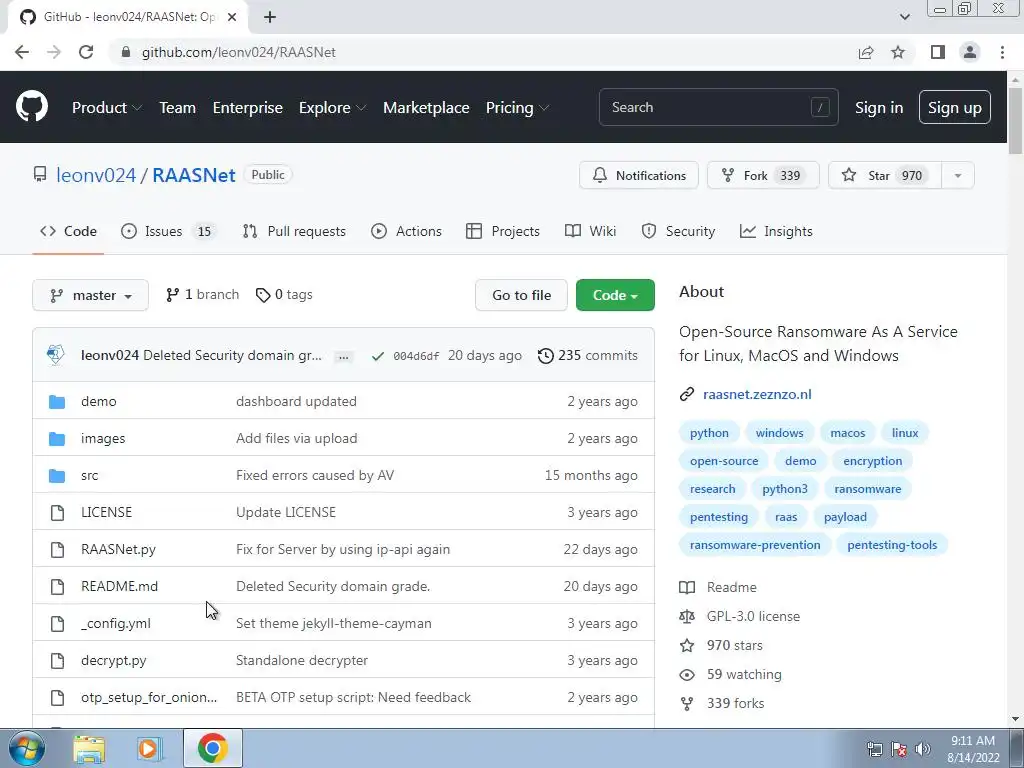Image resolution: width=1024 pixels, height=768 pixels.
Task: Open media player from taskbar
Action: [x=149, y=749]
